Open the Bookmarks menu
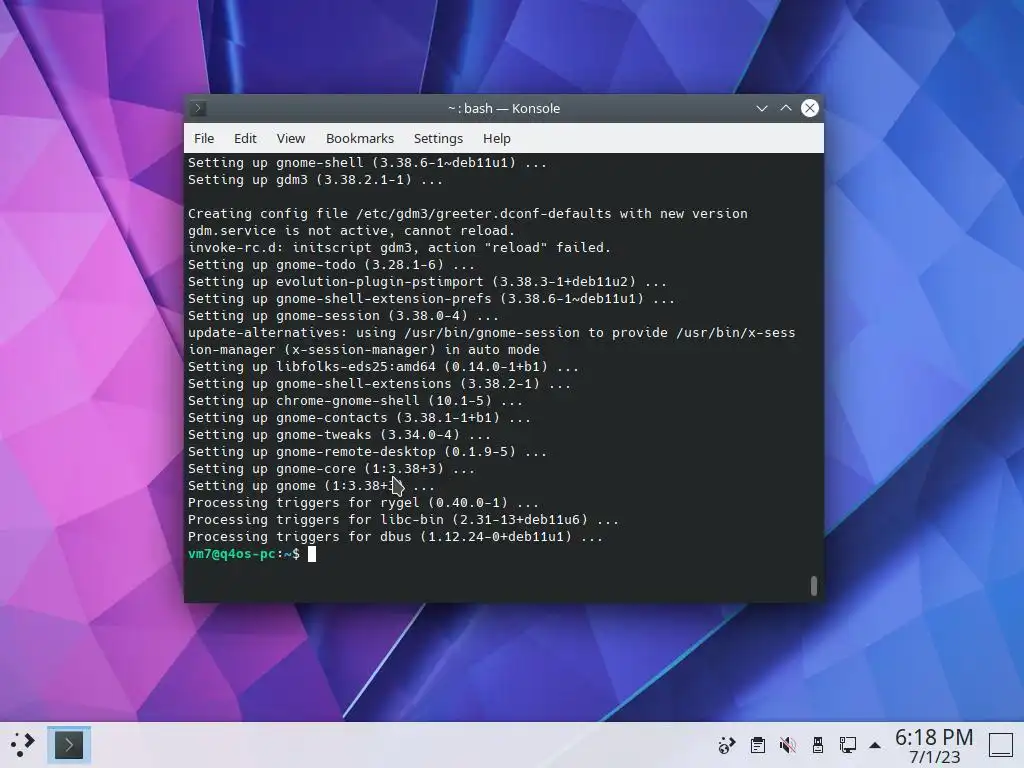 click(360, 138)
